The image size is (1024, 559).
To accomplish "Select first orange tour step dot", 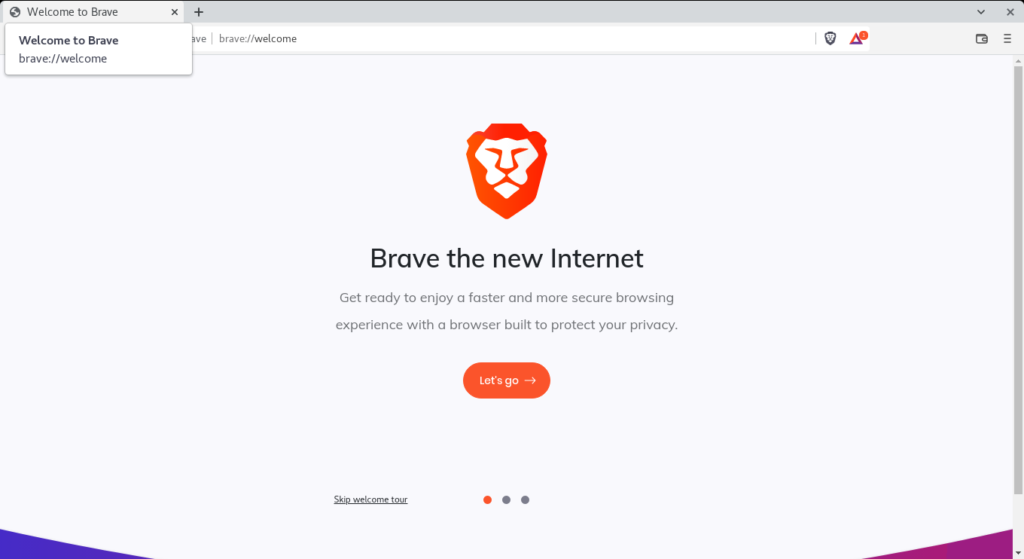I will pos(487,500).
